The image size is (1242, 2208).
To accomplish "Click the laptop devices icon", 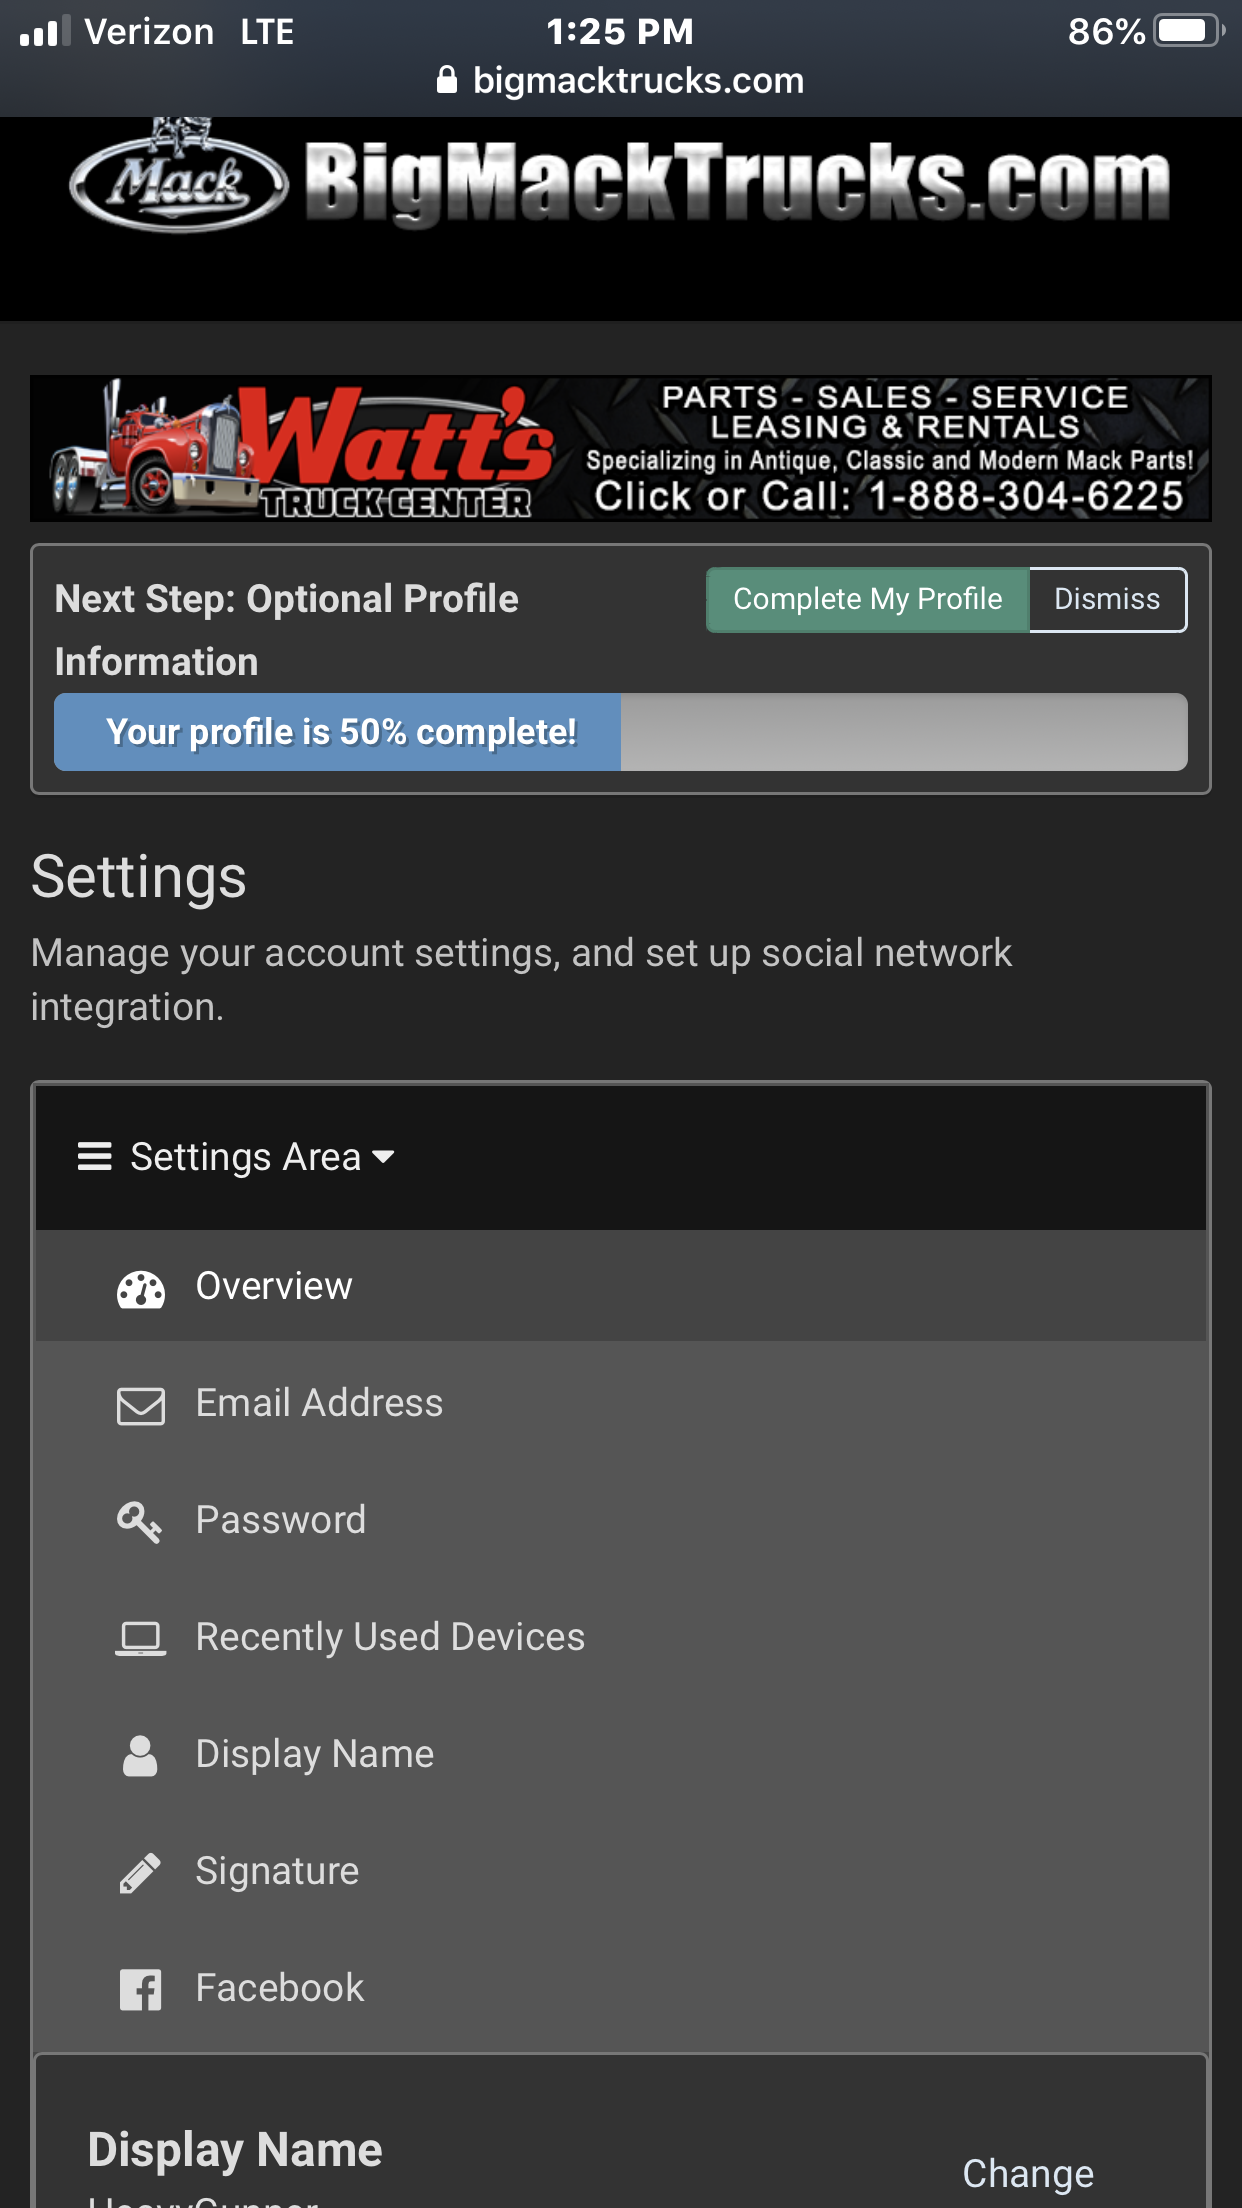I will tap(140, 1639).
